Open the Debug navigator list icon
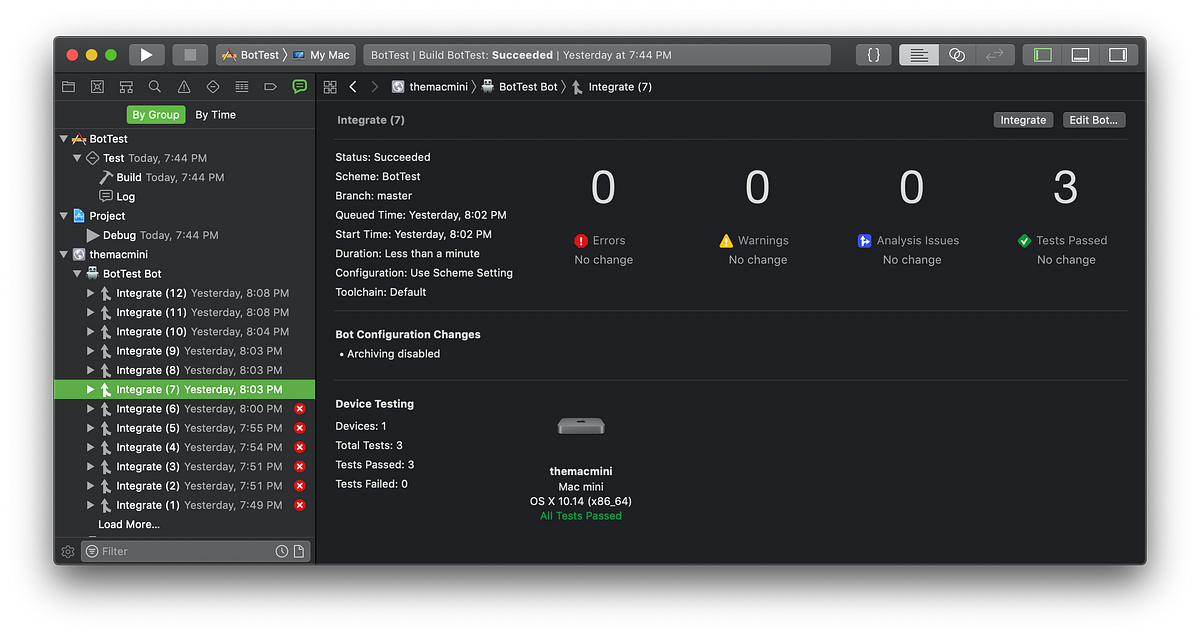This screenshot has width=1200, height=636. 240,86
